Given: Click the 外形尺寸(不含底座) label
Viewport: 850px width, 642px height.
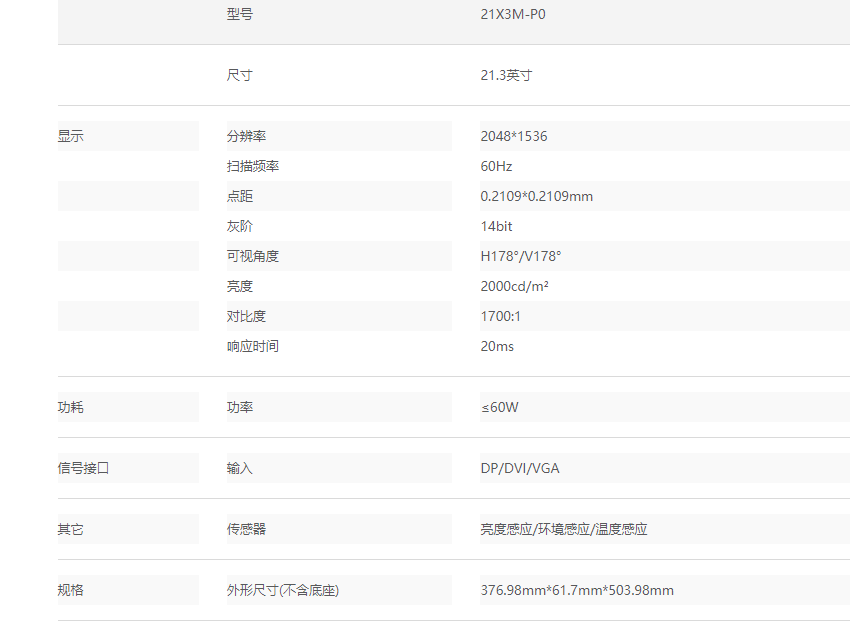Looking at the screenshot, I should click(x=283, y=590).
